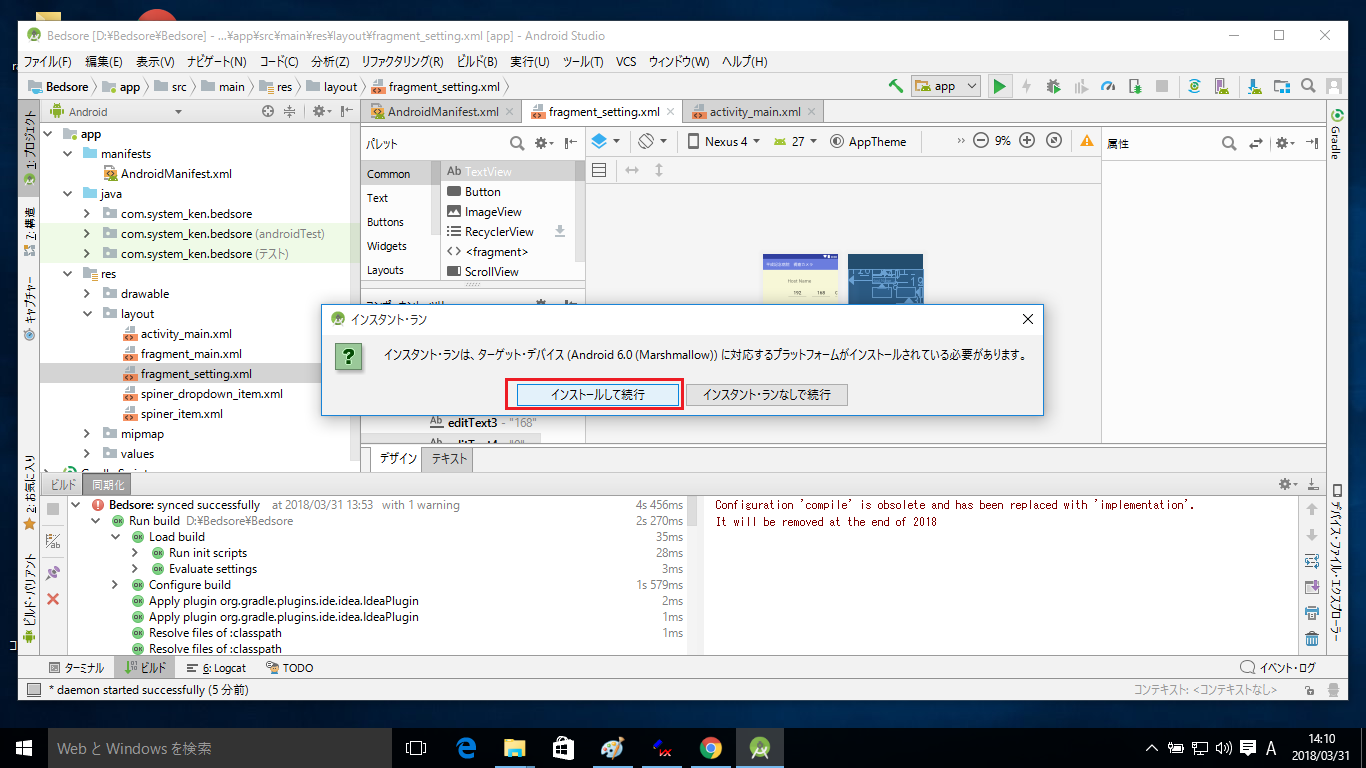Switch to the activity_main.xml editor tab
Image resolution: width=1366 pixels, height=768 pixels.
pos(755,111)
